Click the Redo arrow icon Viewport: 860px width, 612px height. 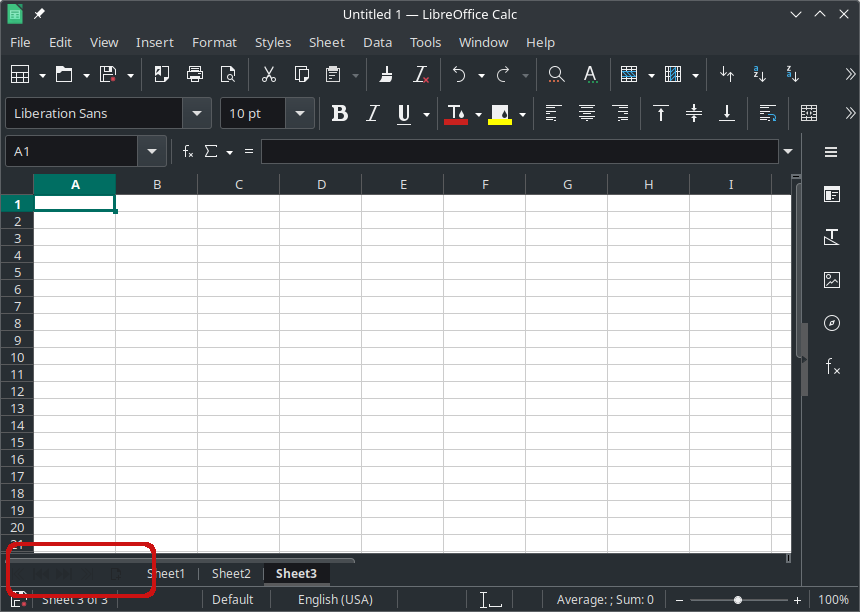pos(503,74)
